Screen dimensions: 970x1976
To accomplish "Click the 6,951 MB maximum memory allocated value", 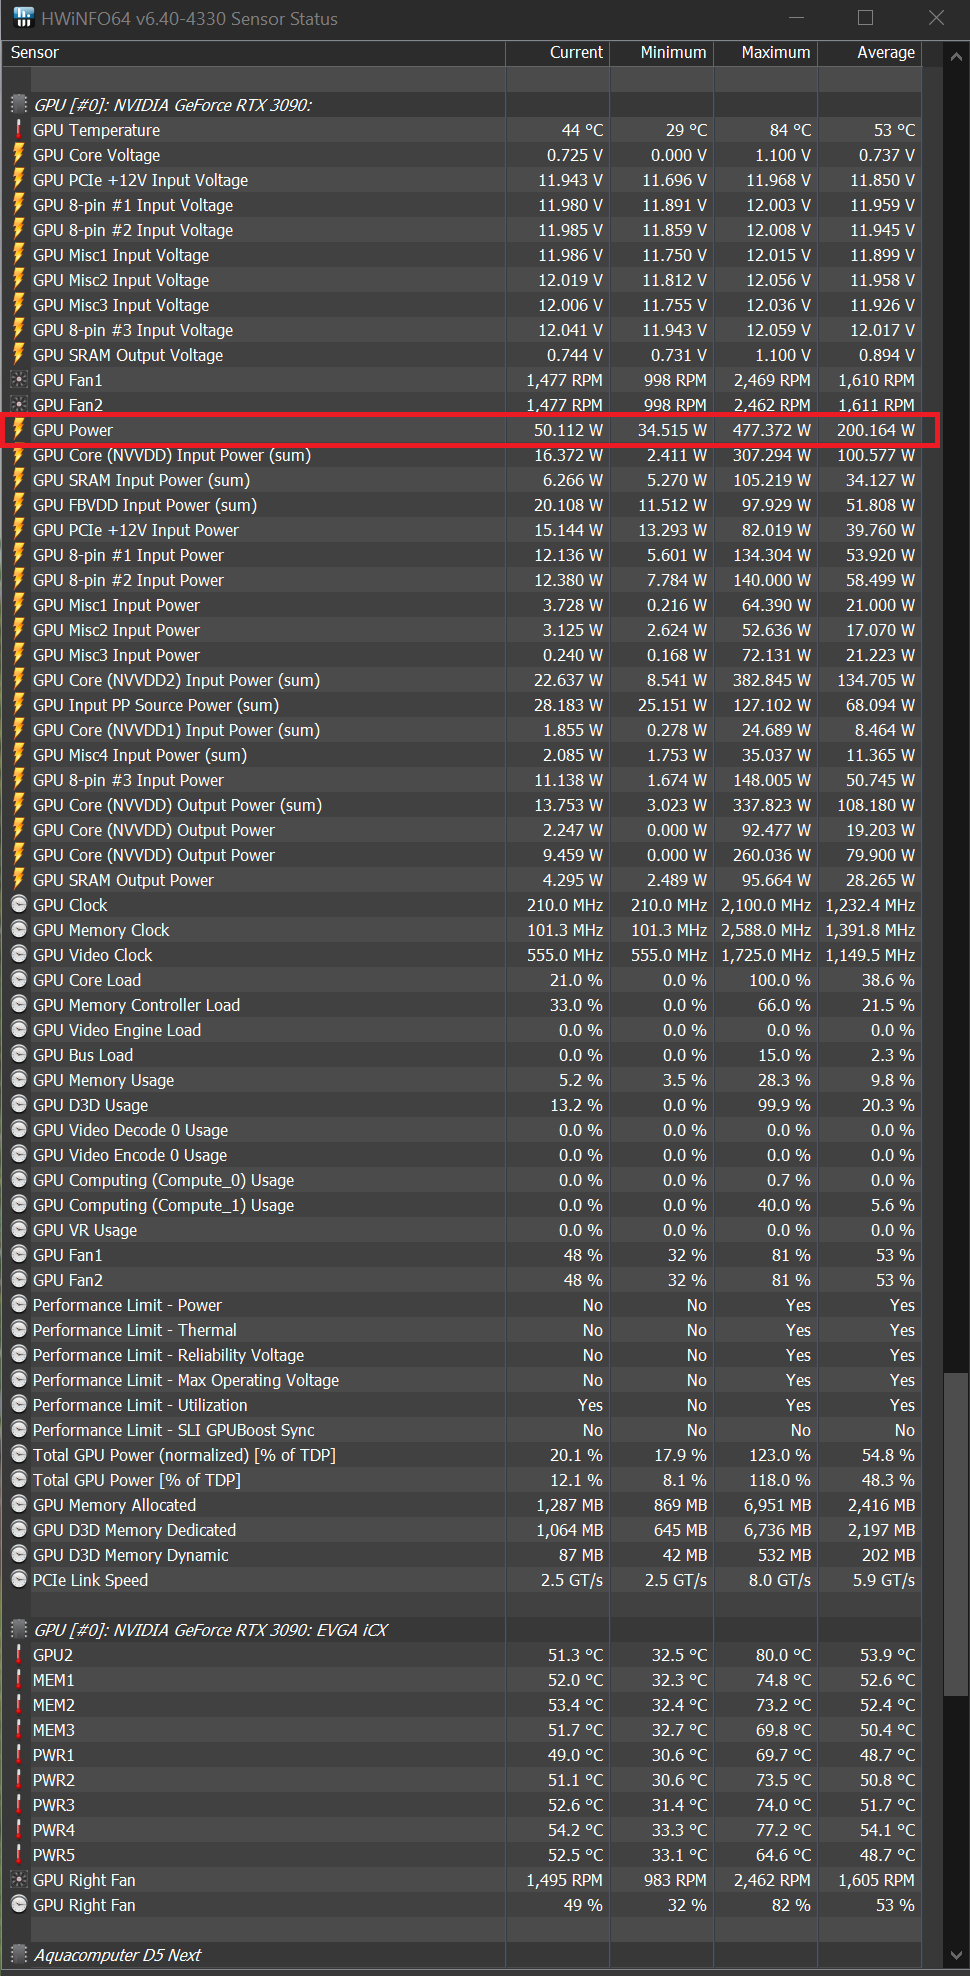I will pos(777,1505).
